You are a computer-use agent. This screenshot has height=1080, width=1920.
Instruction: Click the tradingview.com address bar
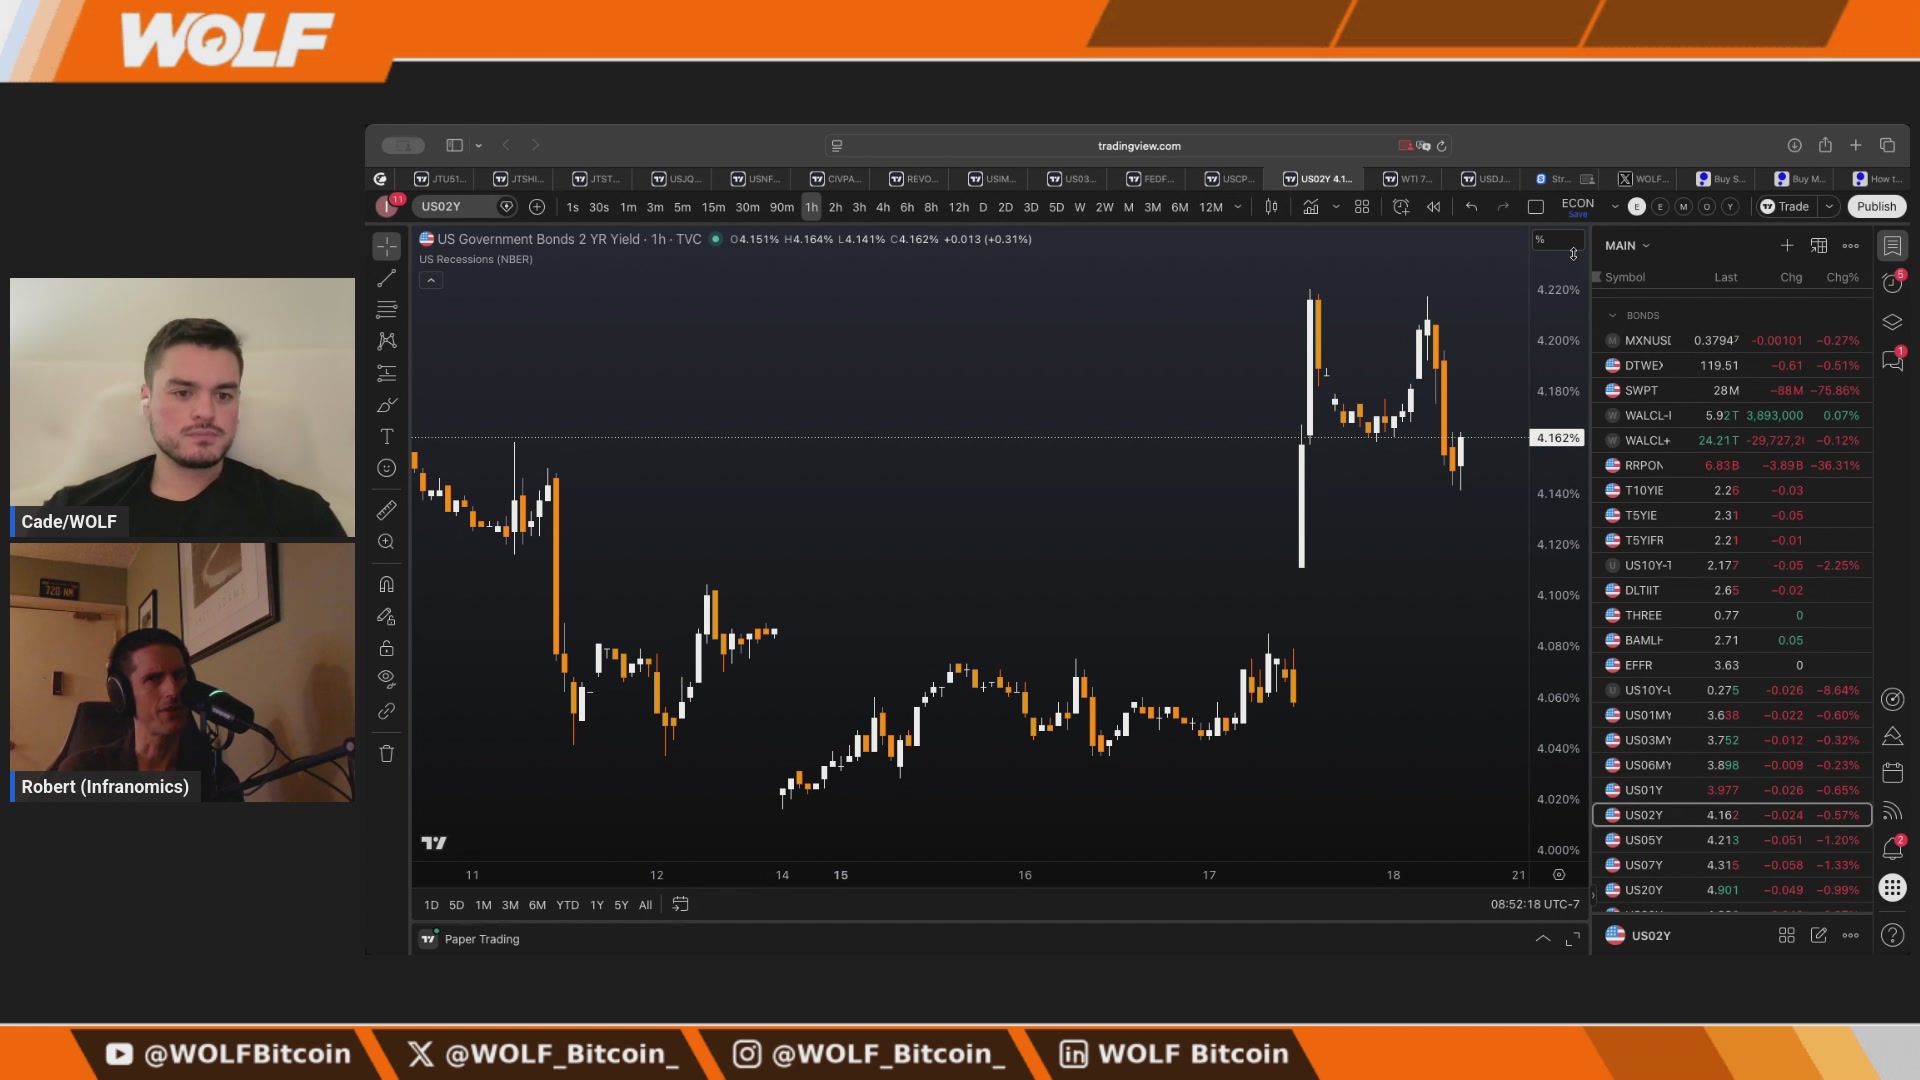(1139, 146)
